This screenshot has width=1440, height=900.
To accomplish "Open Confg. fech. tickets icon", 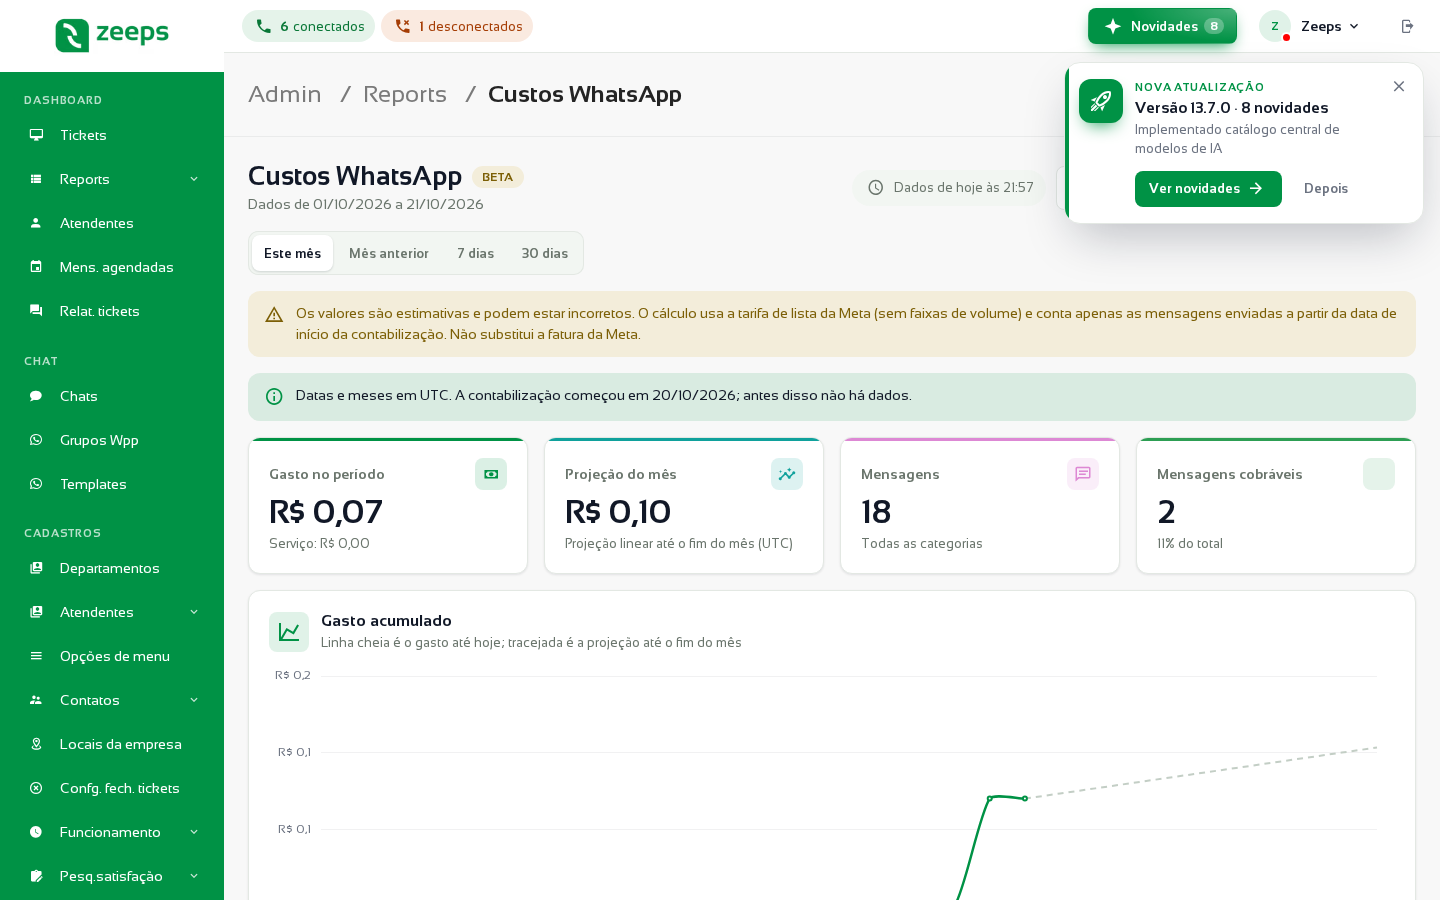I will tap(36, 788).
